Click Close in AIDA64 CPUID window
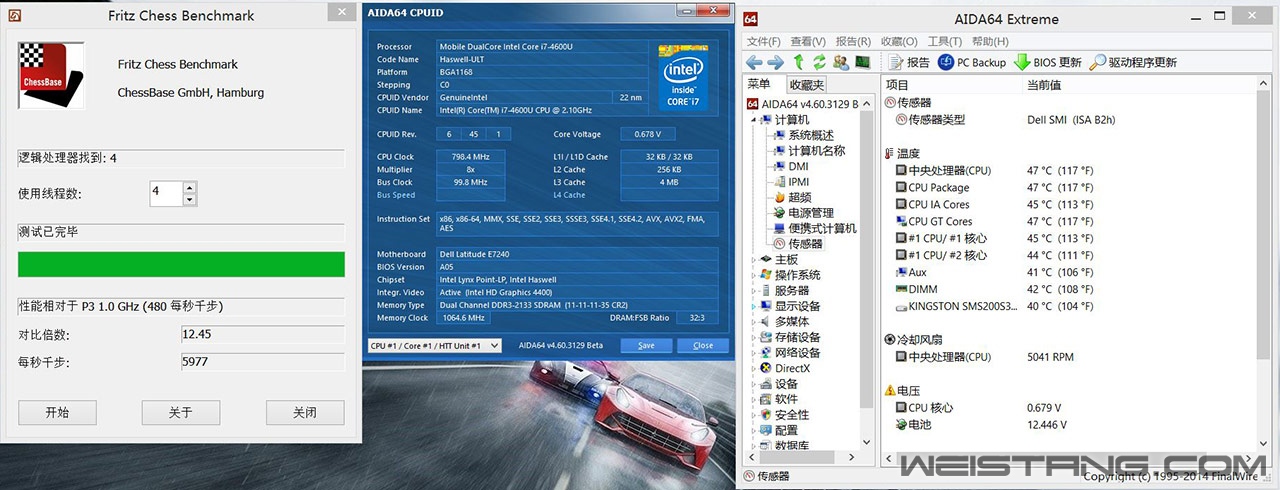1280x490 pixels. click(703, 345)
